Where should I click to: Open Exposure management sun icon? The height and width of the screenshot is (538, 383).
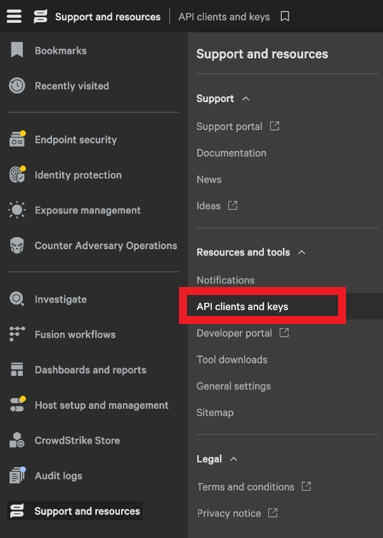tap(17, 210)
